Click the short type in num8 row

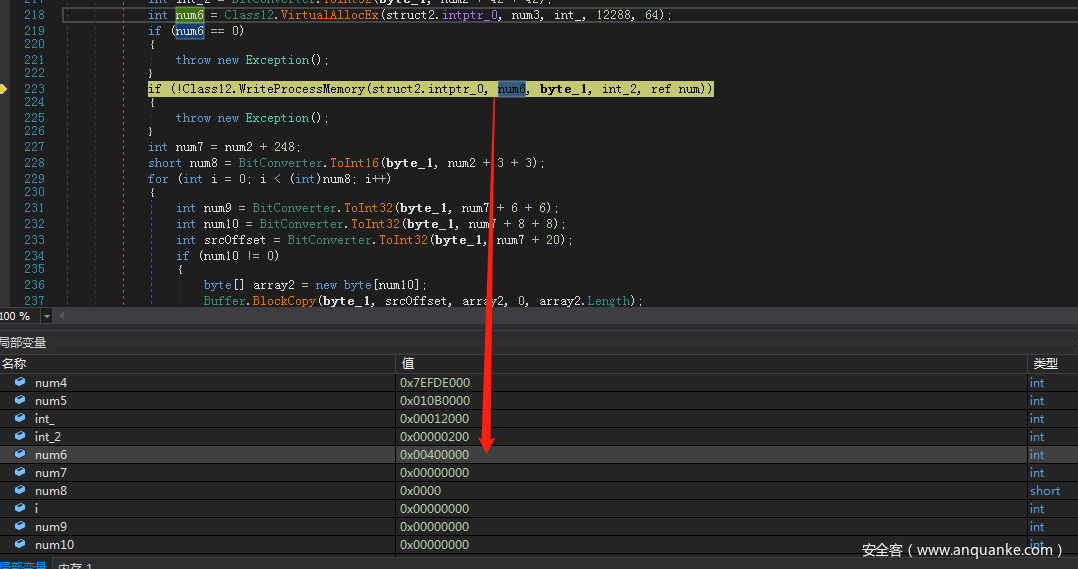tap(1045, 491)
